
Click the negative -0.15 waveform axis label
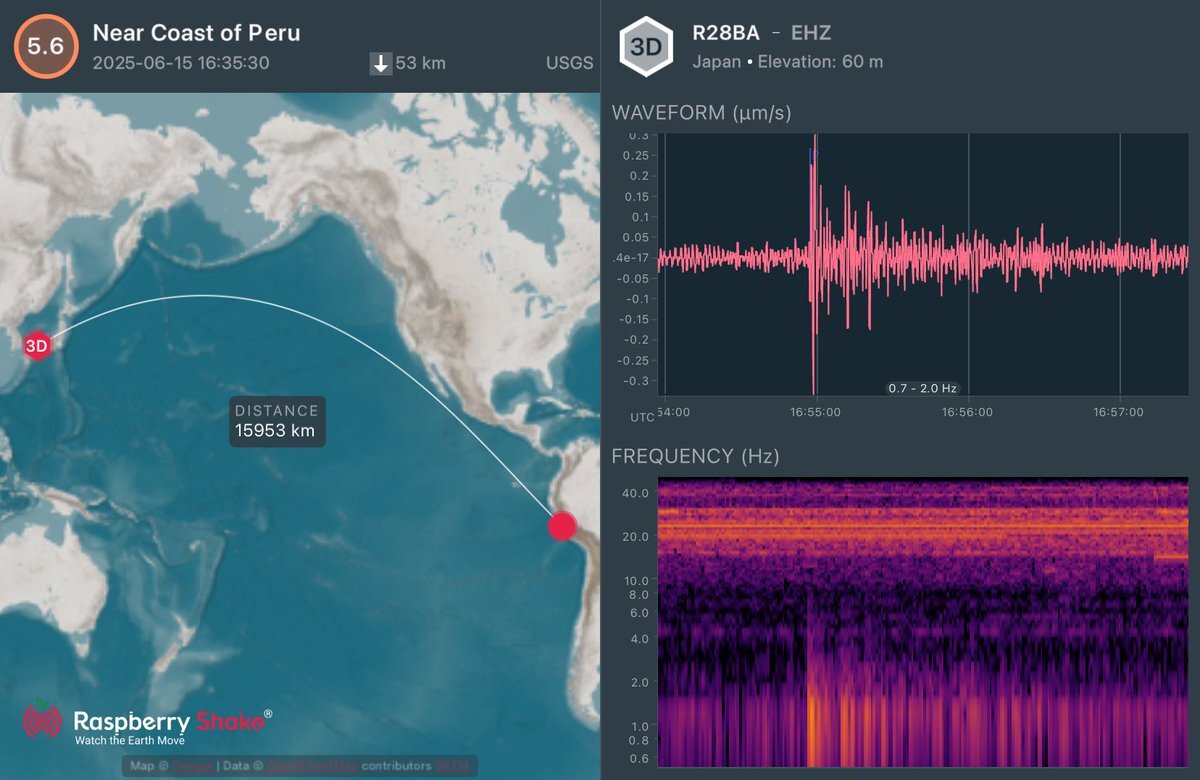(x=632, y=320)
